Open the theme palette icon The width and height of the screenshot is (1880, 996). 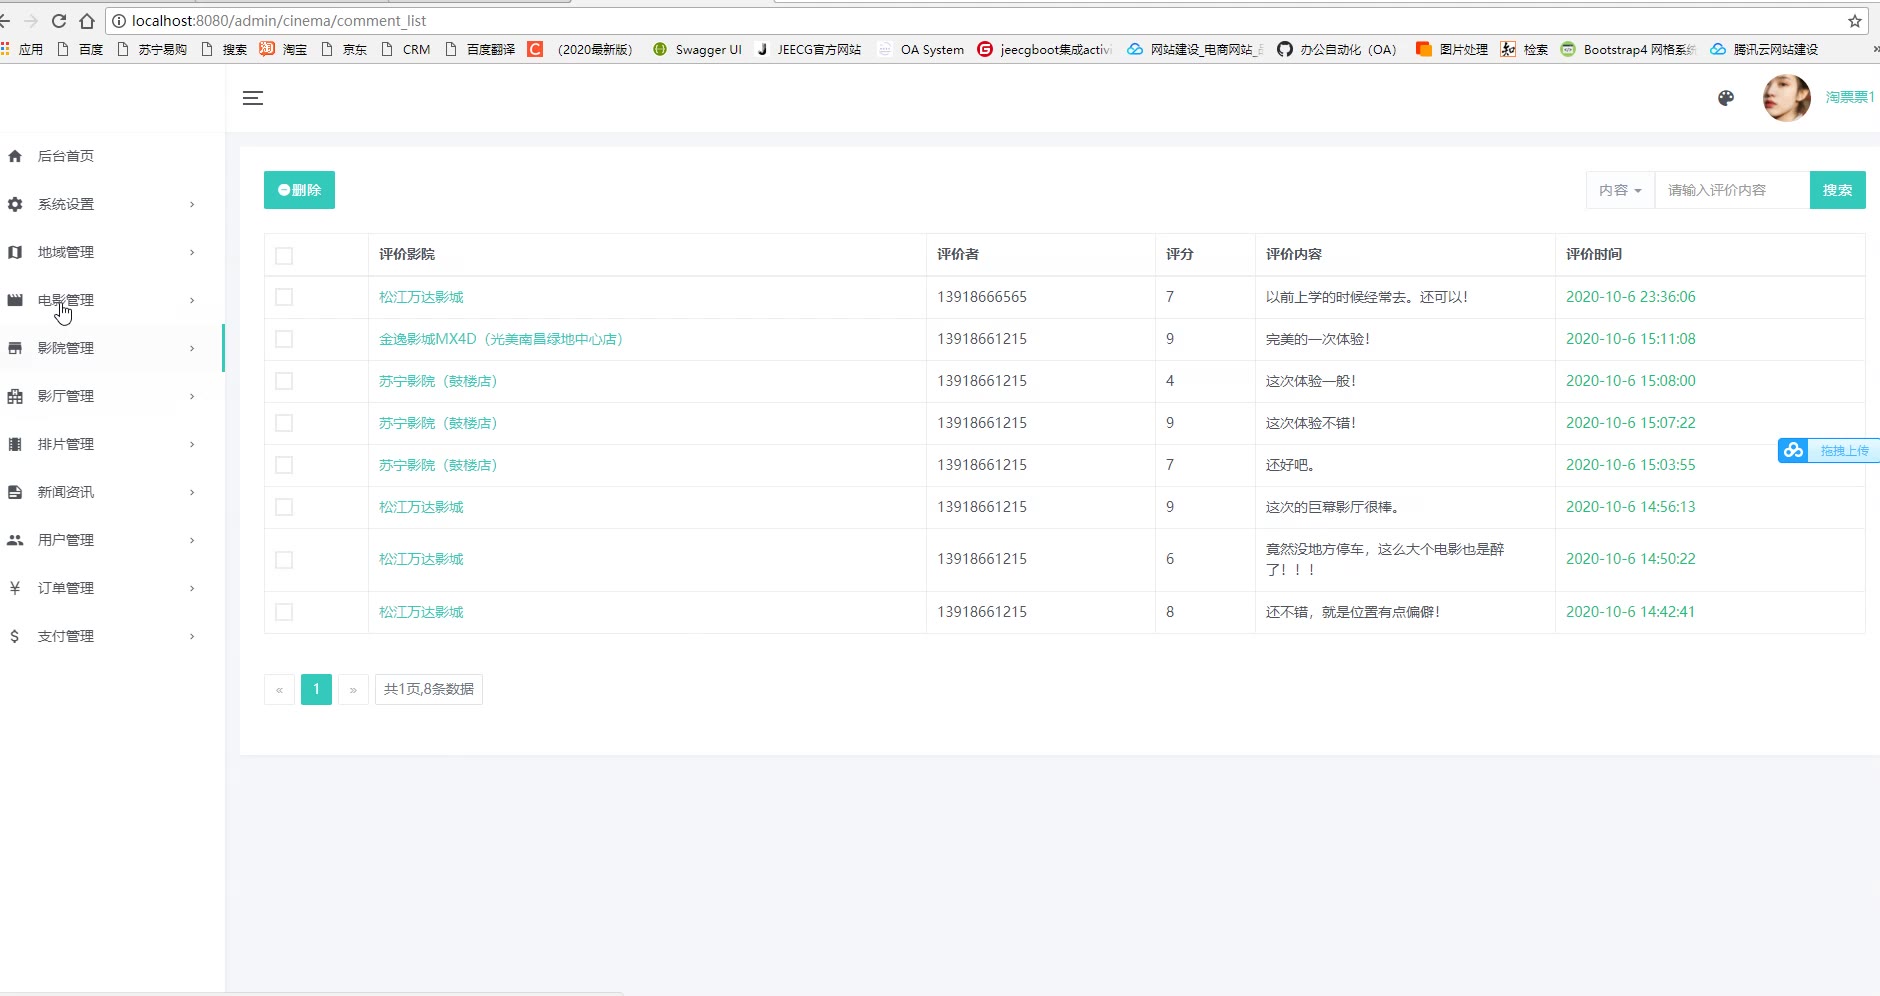click(1725, 98)
